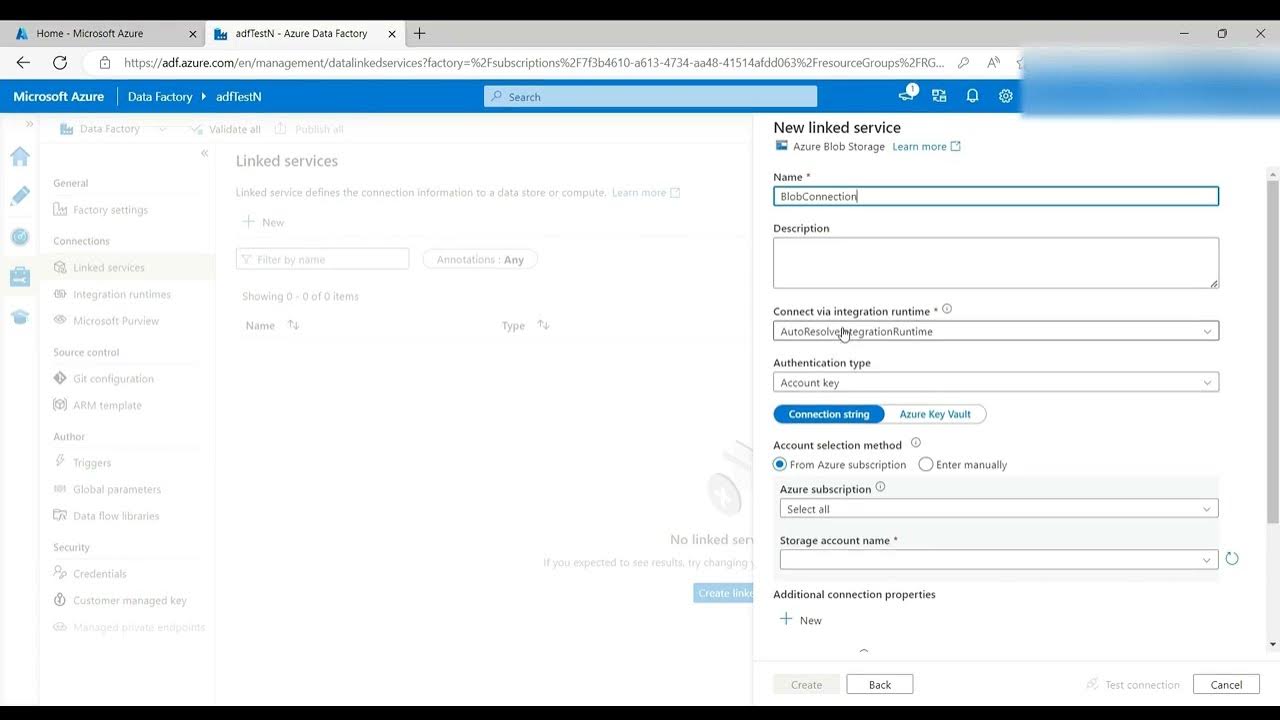Open the Manage toolbox icon
This screenshot has height=720, width=1280.
(x=20, y=277)
